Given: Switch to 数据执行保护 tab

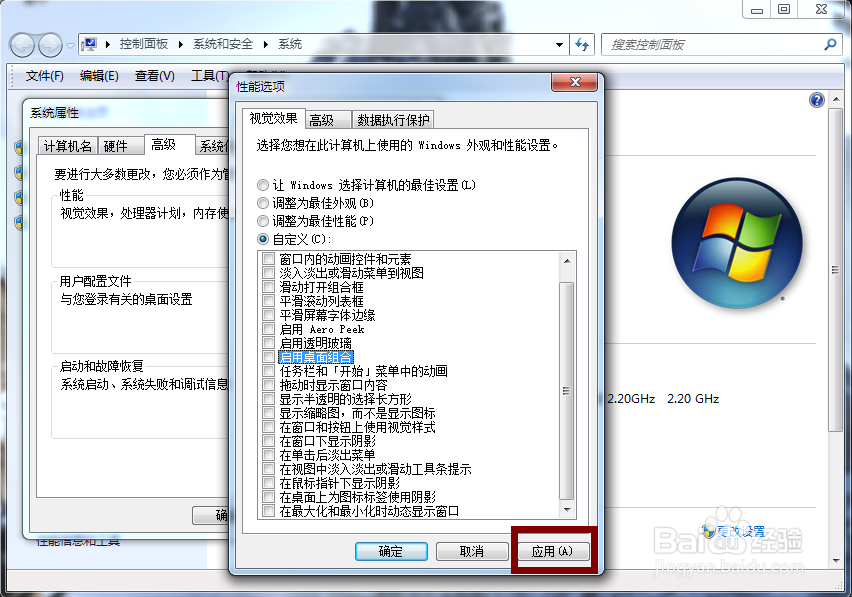Looking at the screenshot, I should click(393, 120).
